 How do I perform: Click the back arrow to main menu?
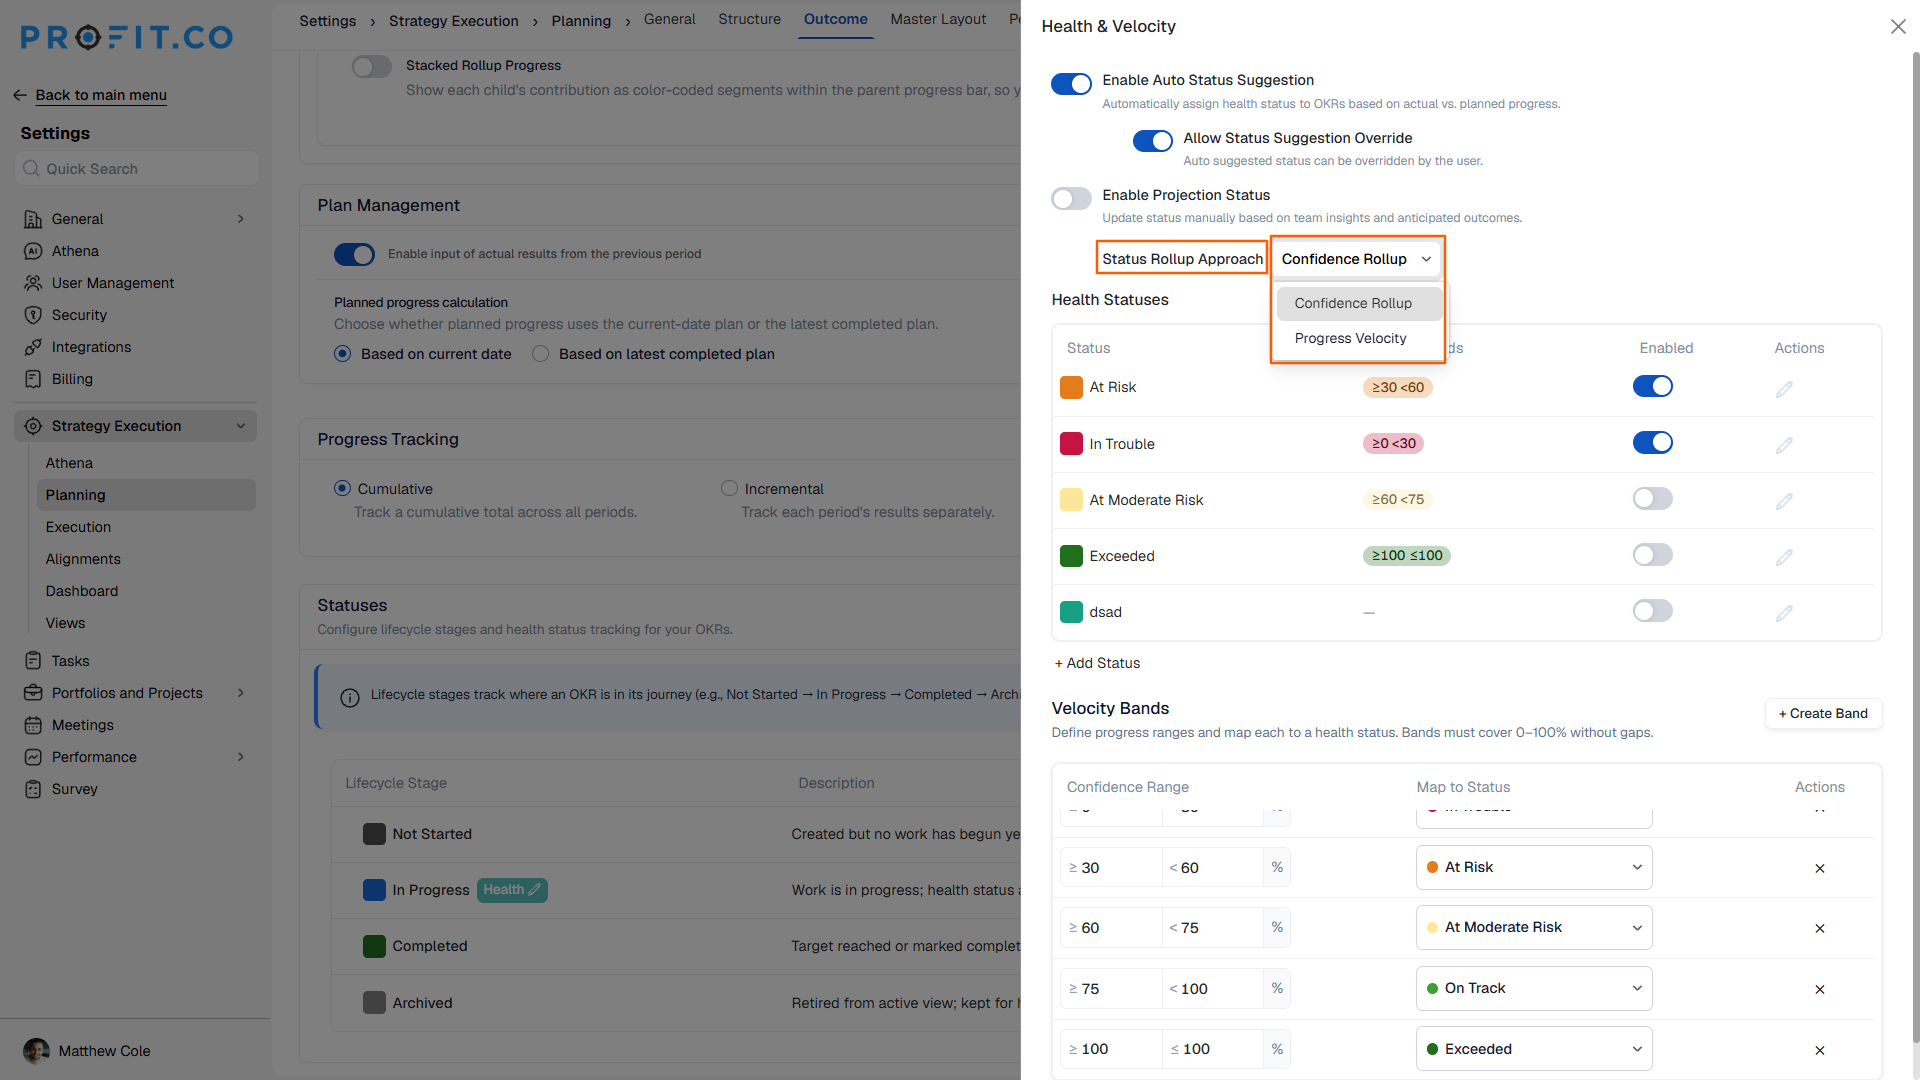20,95
